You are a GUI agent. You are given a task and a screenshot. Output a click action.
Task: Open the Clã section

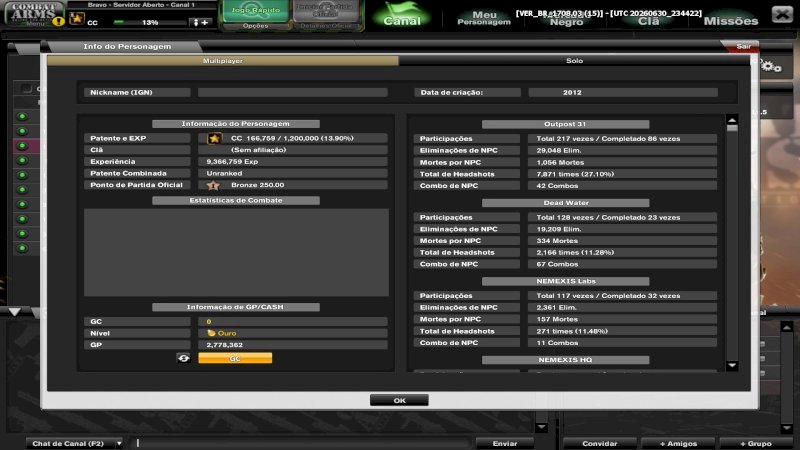point(648,21)
